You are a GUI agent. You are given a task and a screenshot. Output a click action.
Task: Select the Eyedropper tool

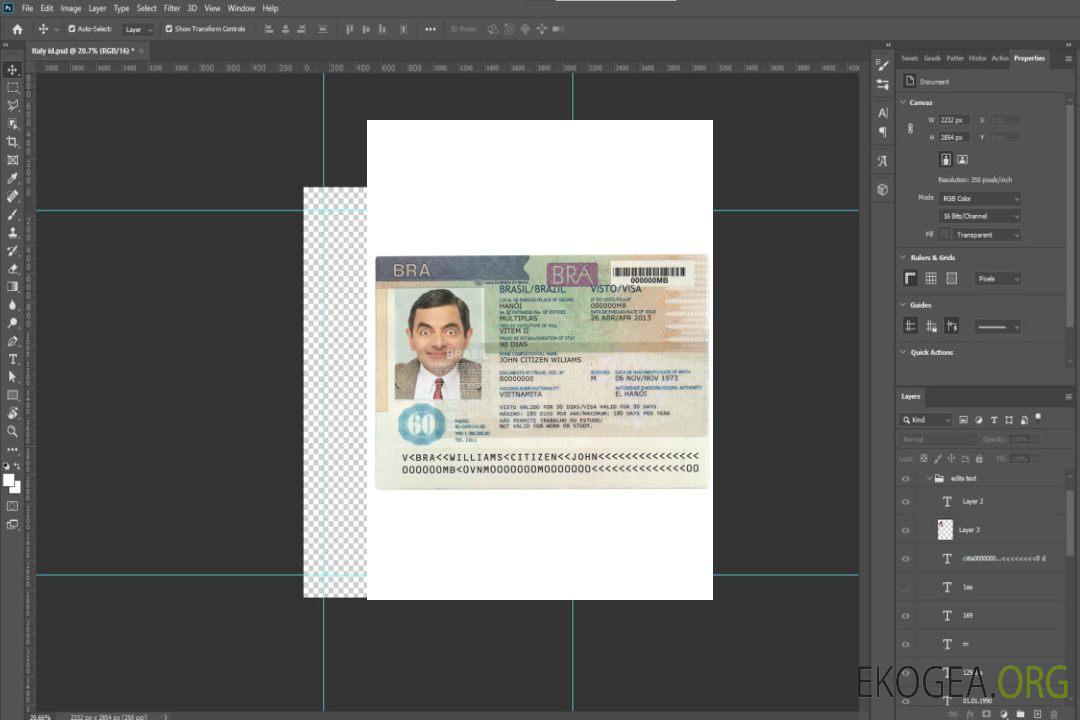pyautogui.click(x=12, y=178)
